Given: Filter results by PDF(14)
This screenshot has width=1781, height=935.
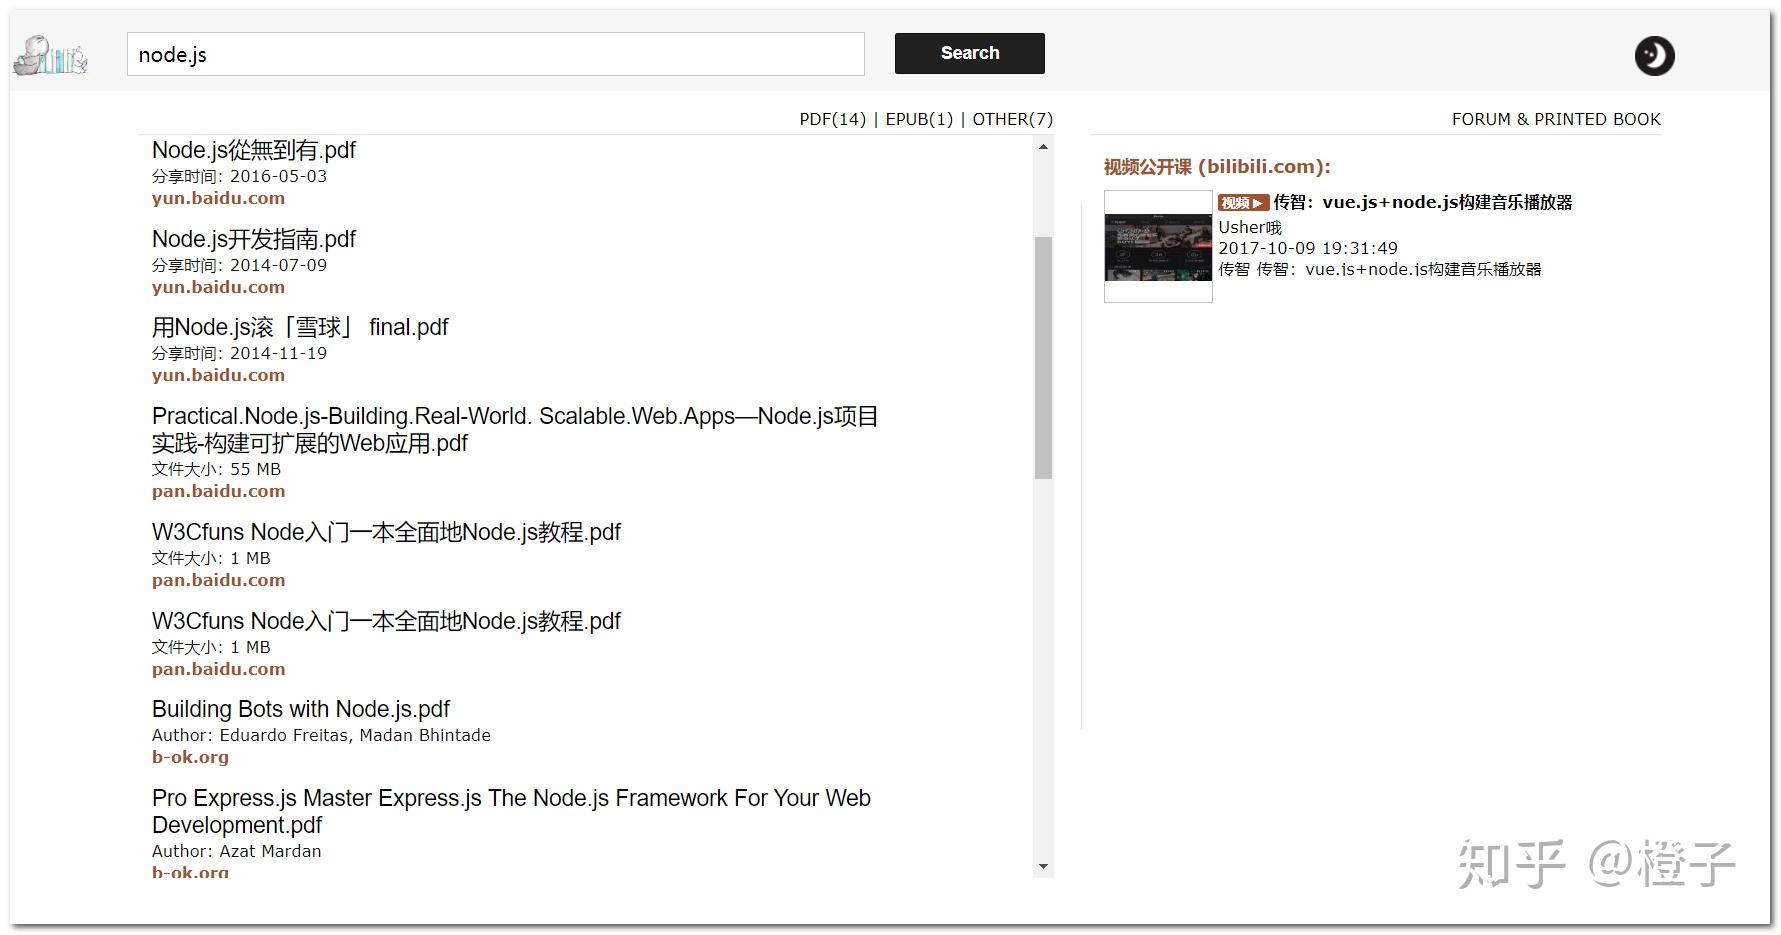Looking at the screenshot, I should point(832,119).
